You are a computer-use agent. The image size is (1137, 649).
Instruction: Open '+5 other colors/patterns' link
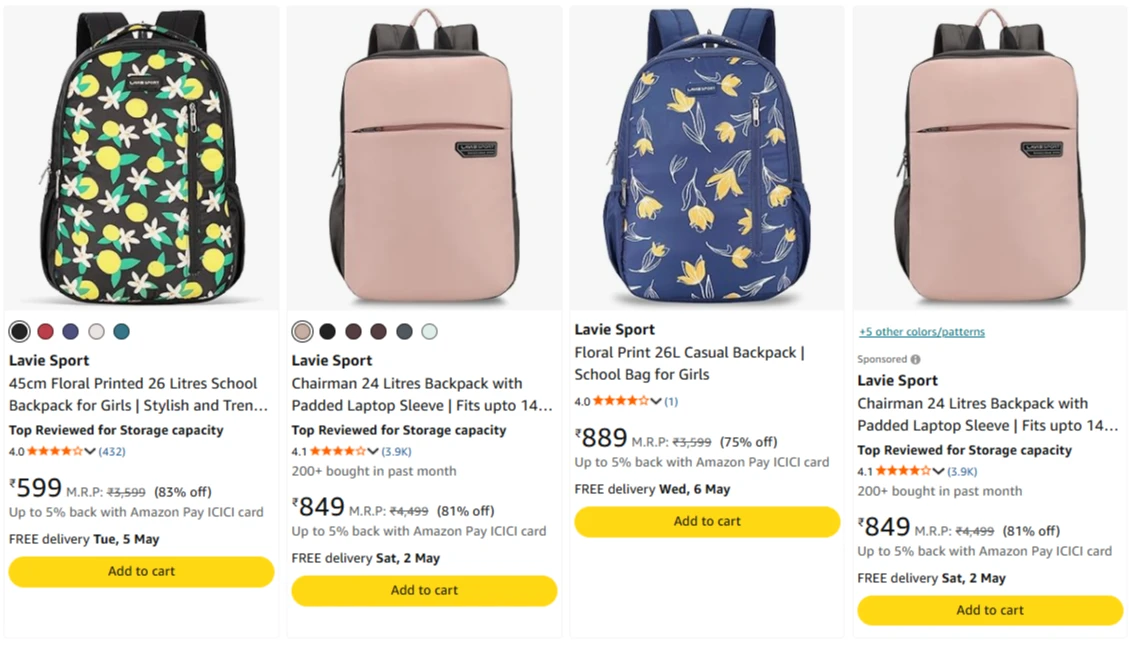921,332
